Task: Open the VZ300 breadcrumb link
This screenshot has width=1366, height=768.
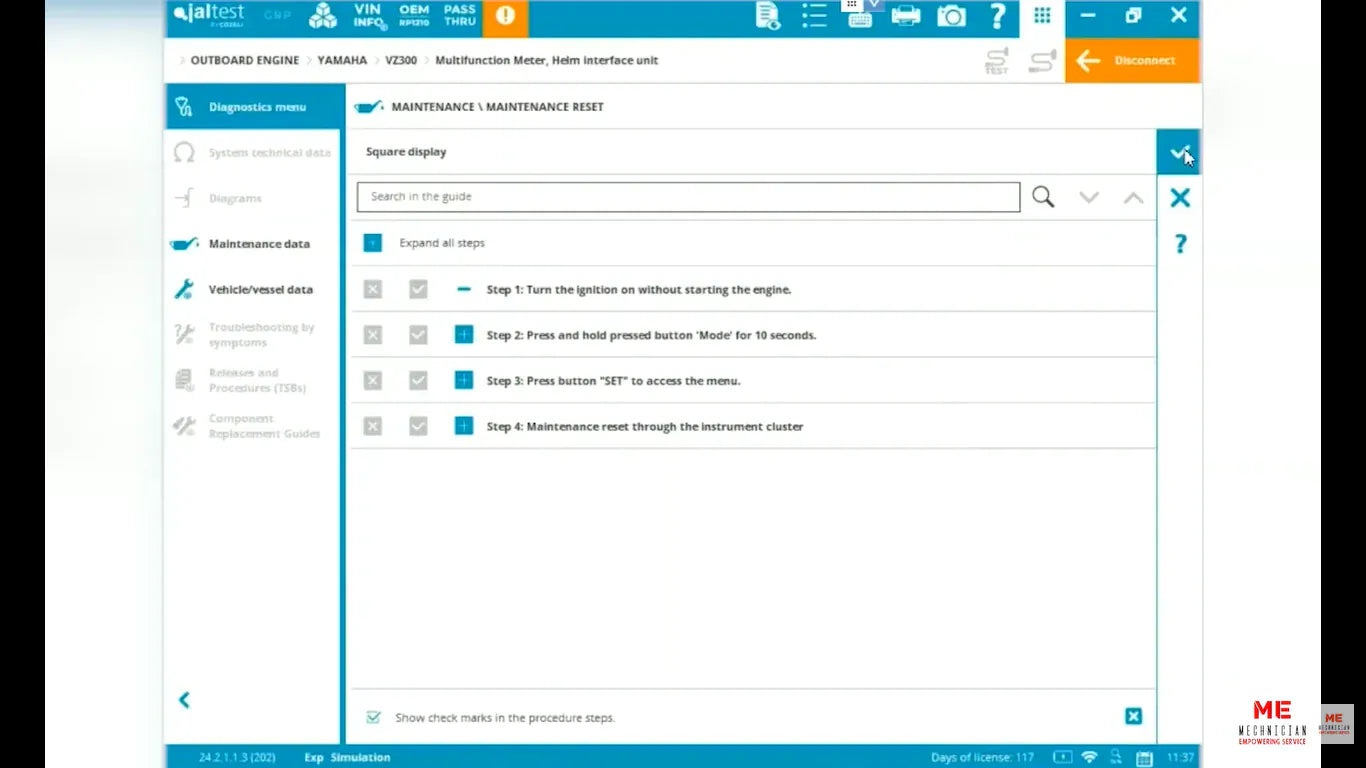Action: click(400, 60)
